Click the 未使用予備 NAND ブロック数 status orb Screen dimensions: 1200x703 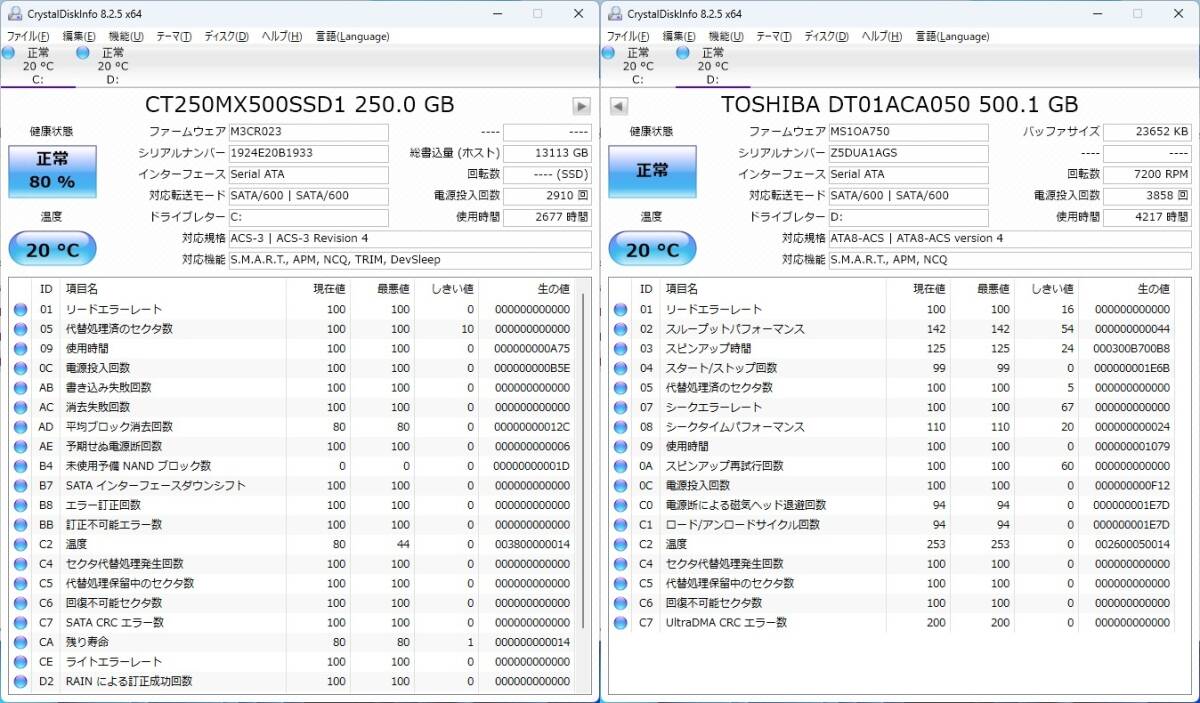click(x=21, y=466)
